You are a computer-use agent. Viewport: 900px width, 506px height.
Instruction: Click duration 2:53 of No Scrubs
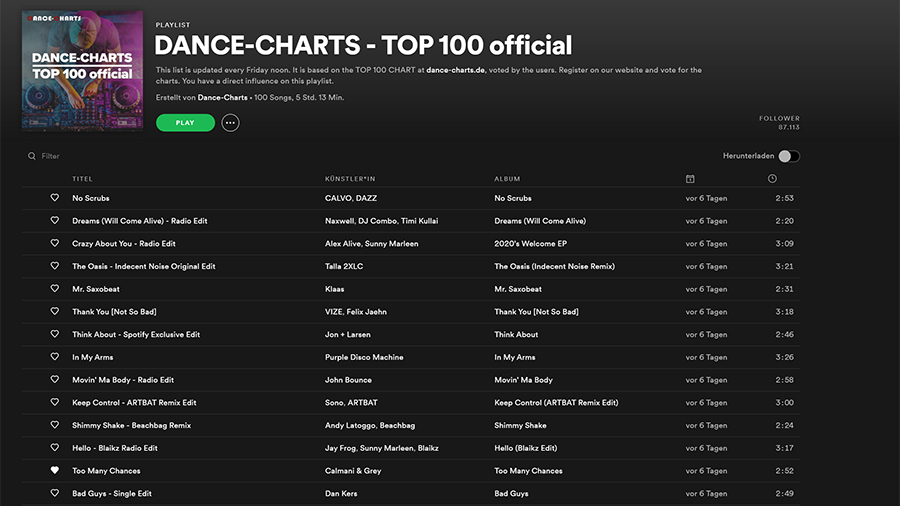click(x=784, y=198)
